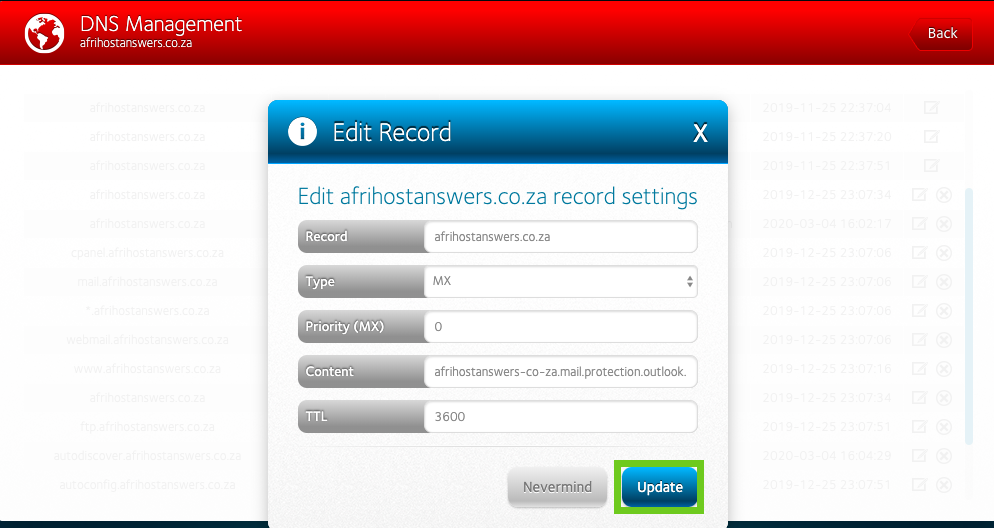The width and height of the screenshot is (994, 528).
Task: Delete the mail.afrihostanswers.co.za record via circle-x icon
Action: [x=944, y=281]
